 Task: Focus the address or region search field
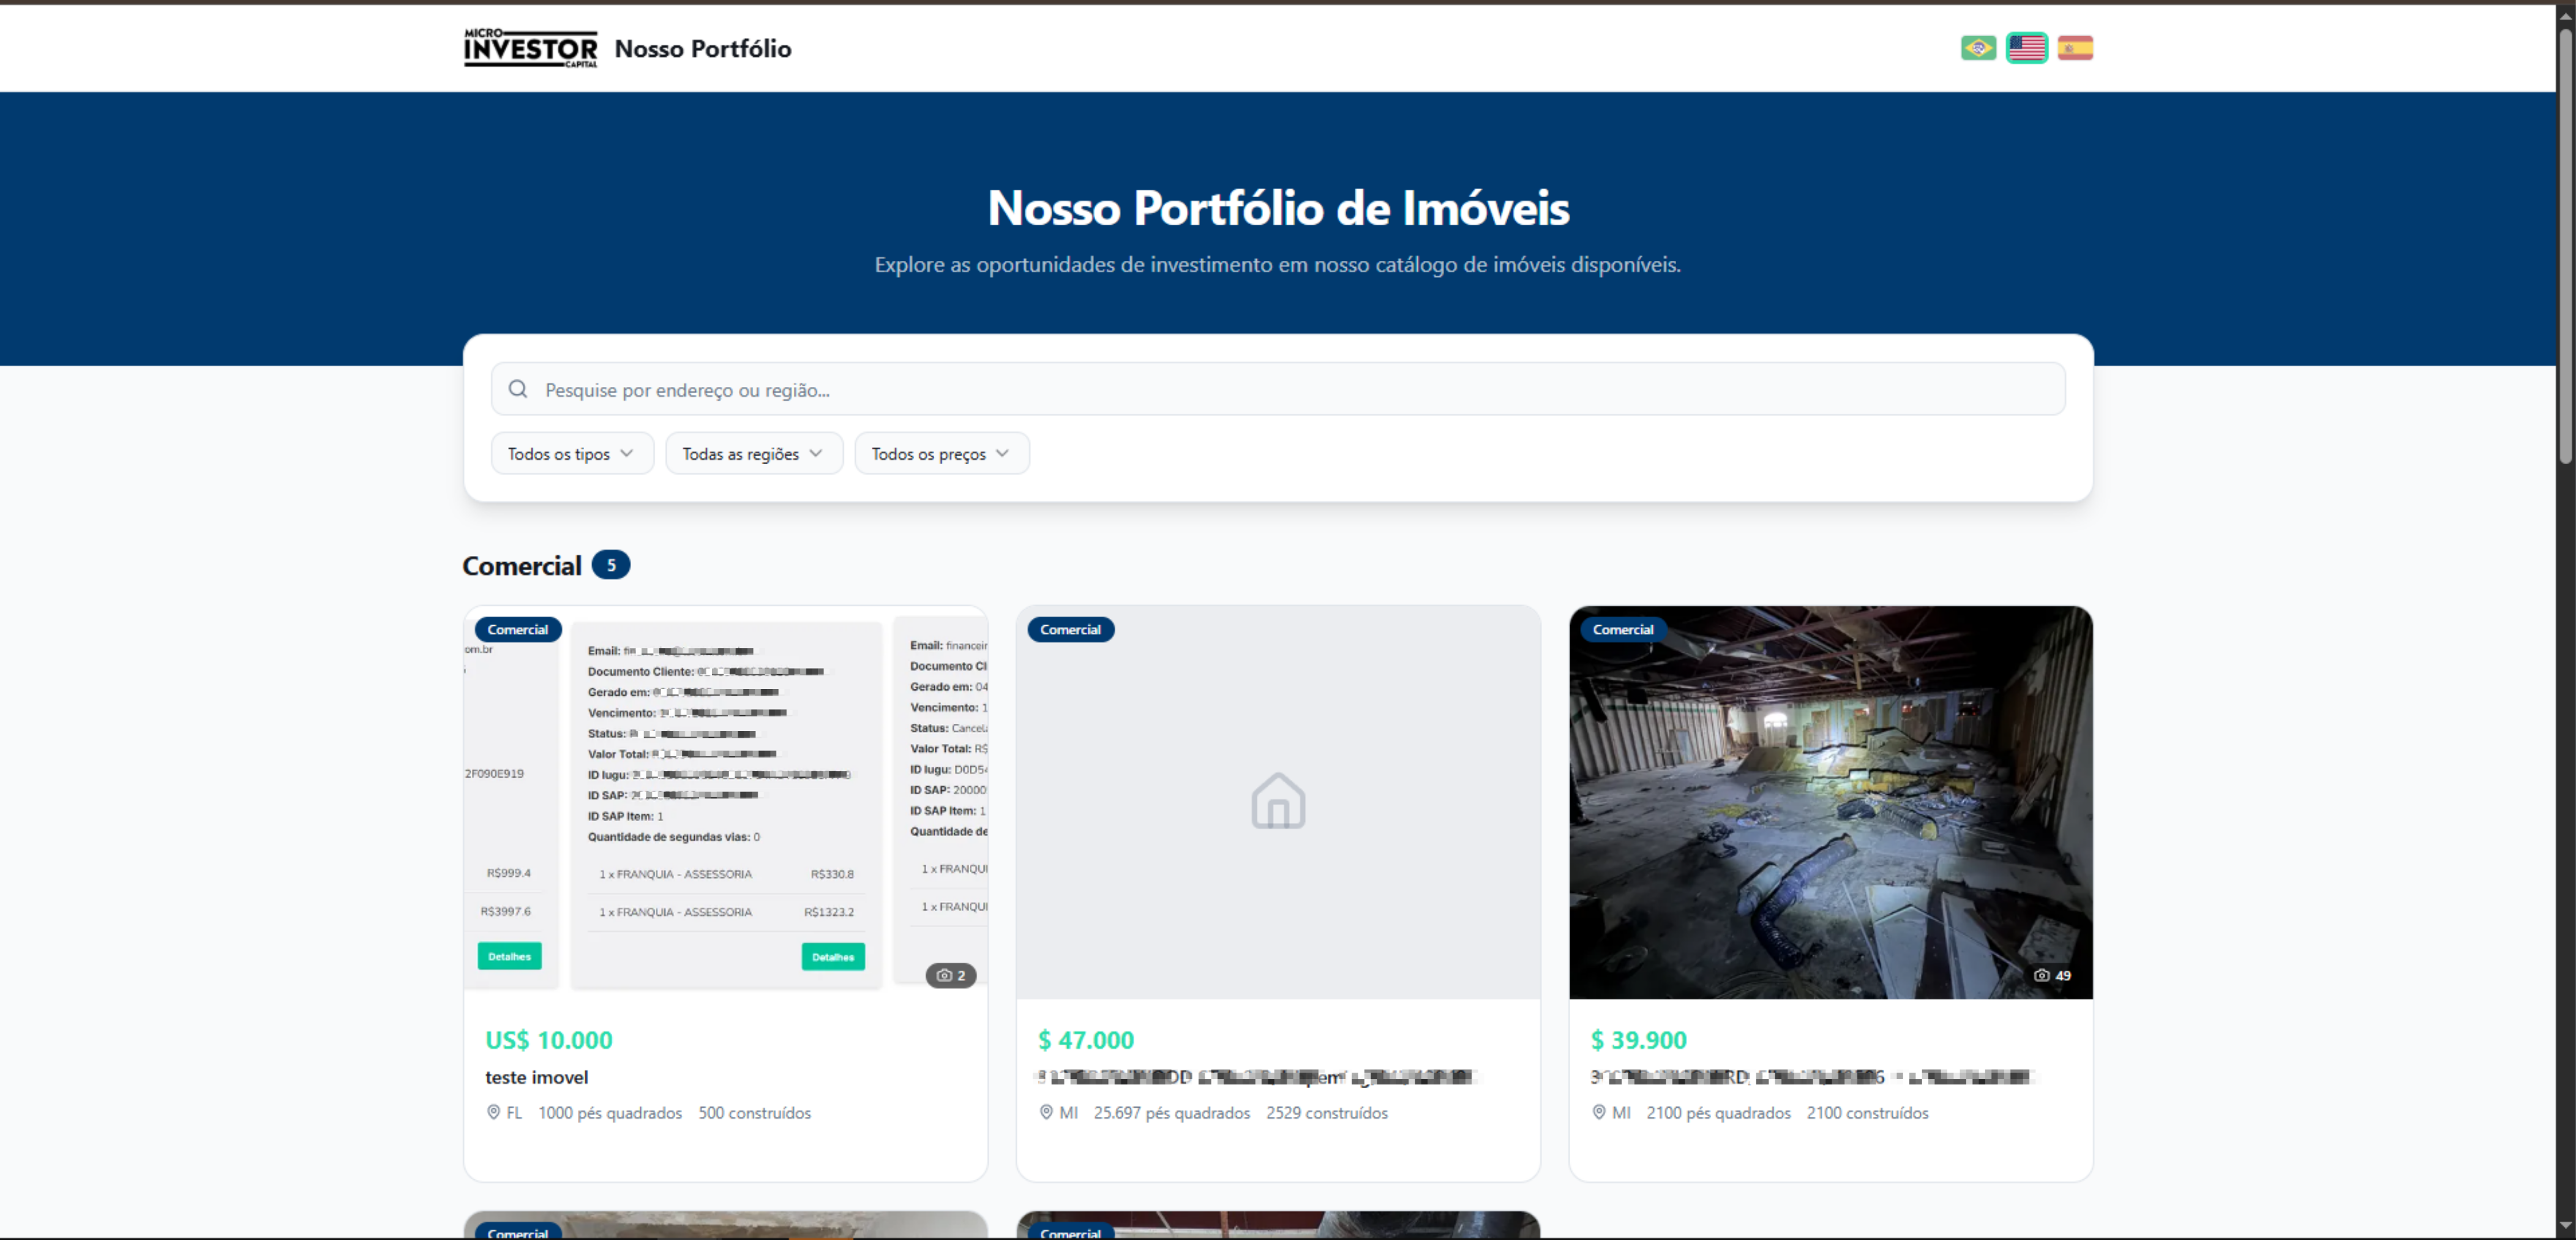[1278, 389]
